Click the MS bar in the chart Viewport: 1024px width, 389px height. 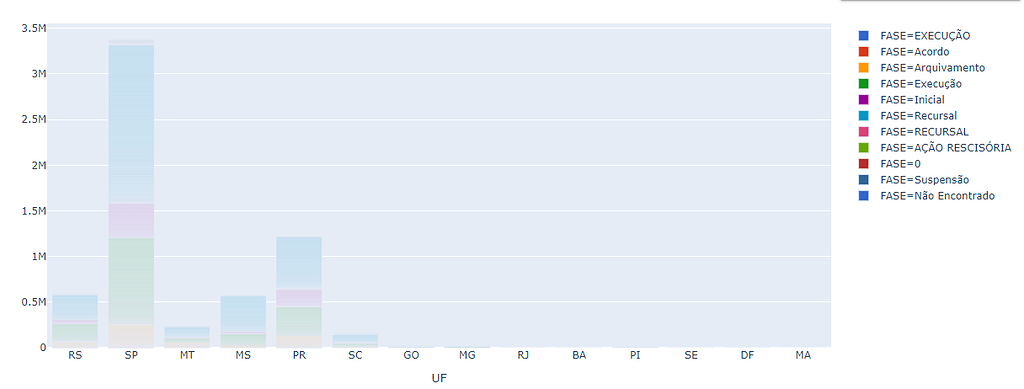(x=243, y=321)
